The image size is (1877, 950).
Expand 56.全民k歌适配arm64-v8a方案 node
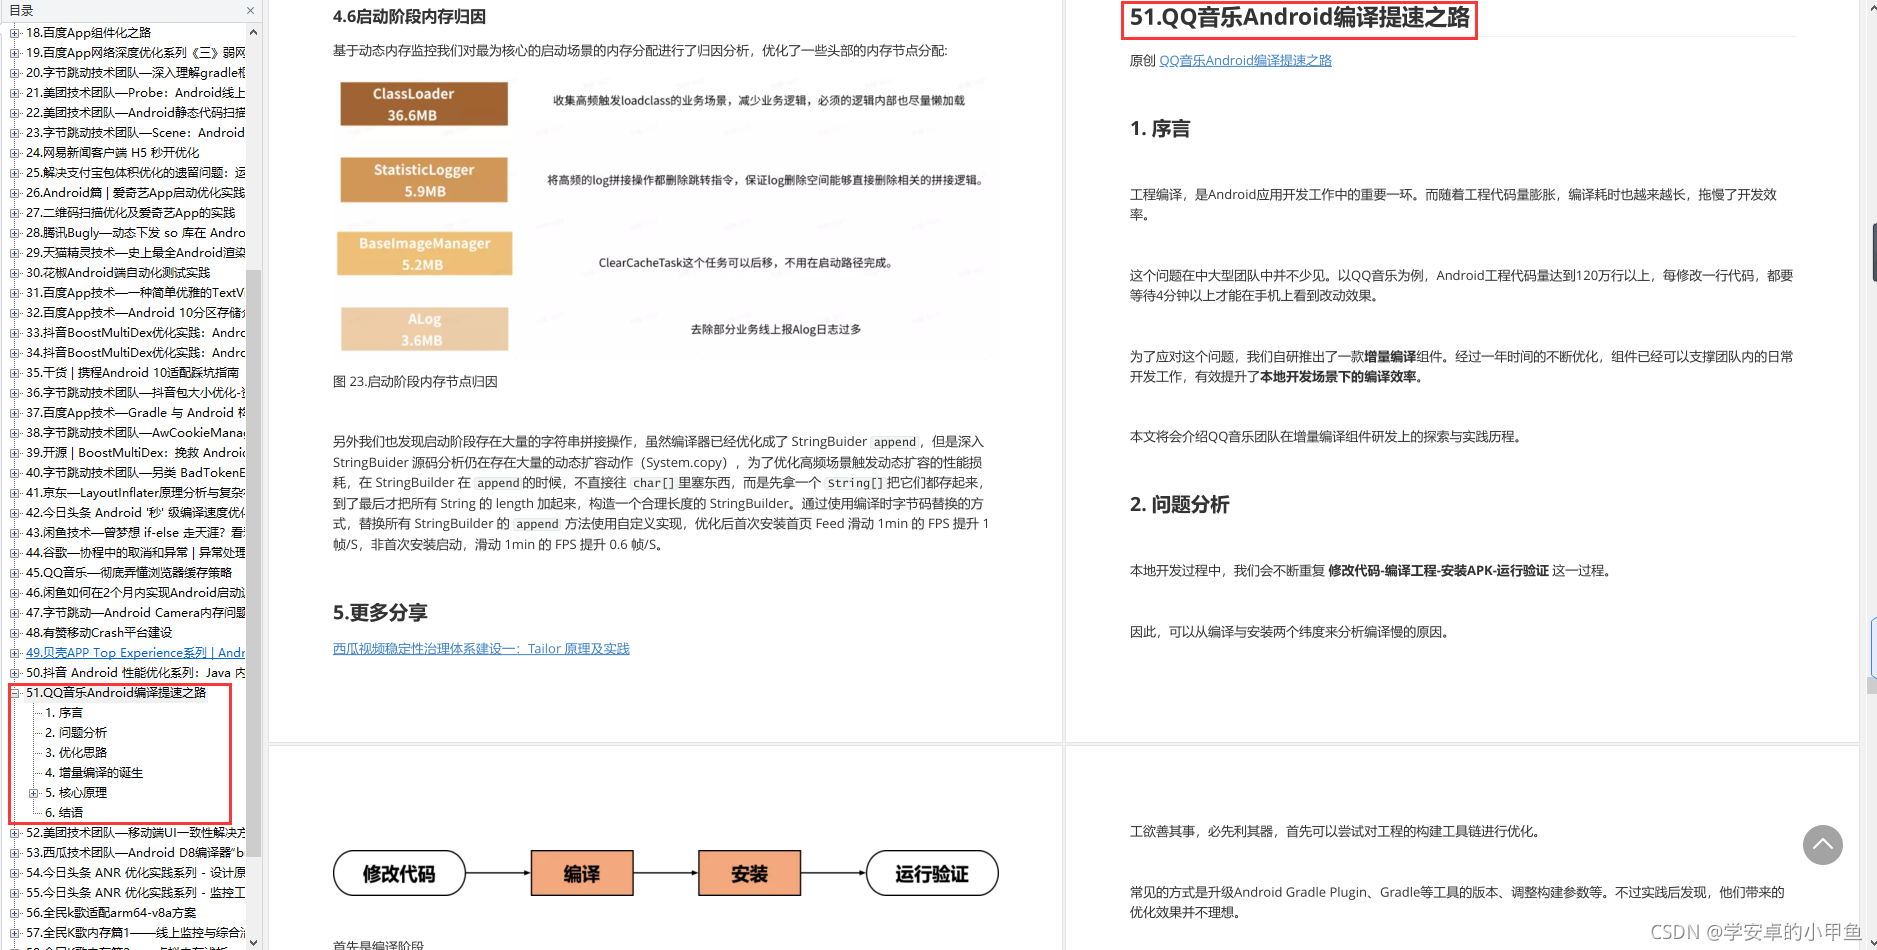[14, 913]
